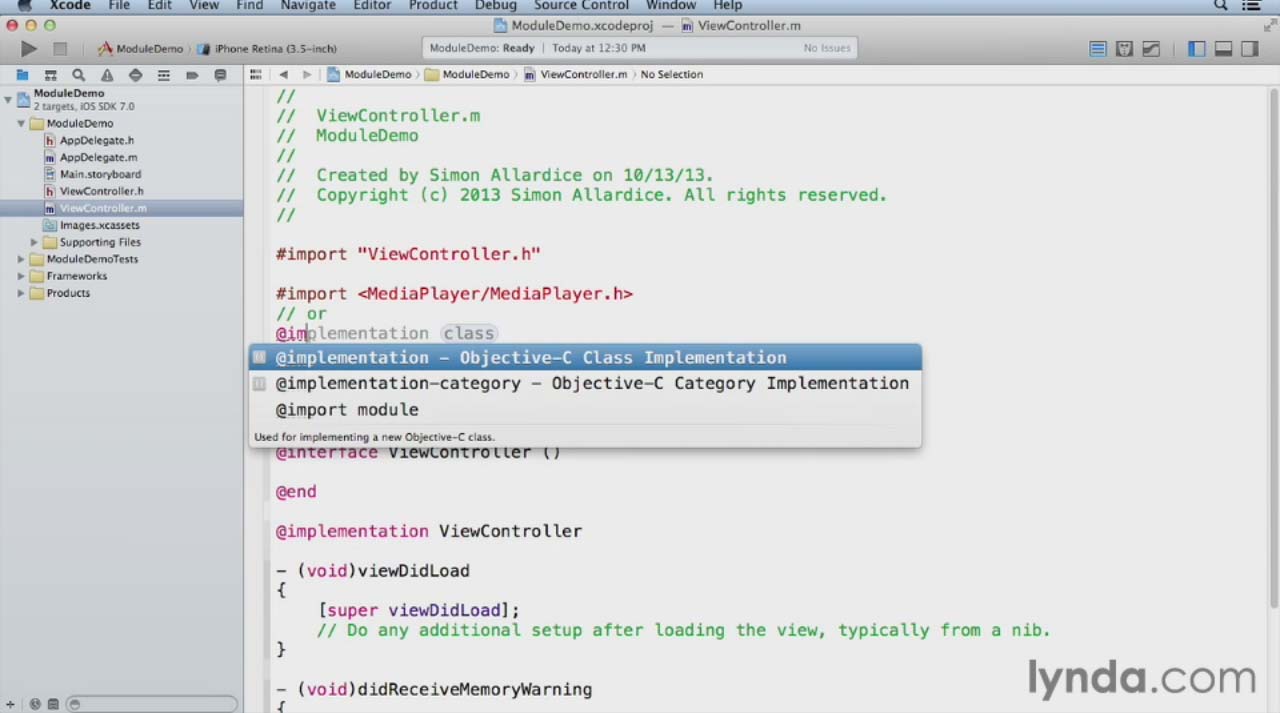The image size is (1280, 713).
Task: Add a new file with plus button
Action: click(x=10, y=704)
